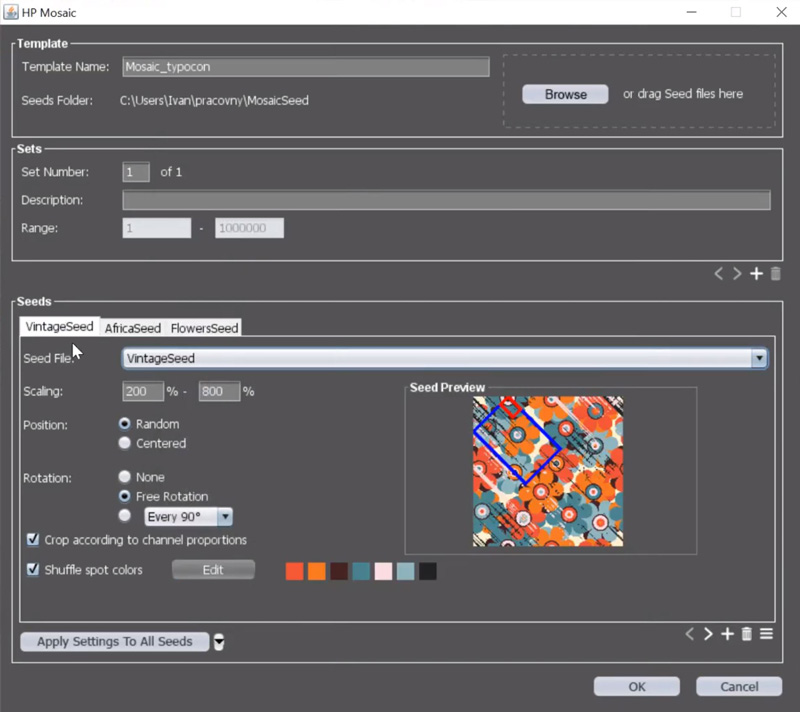This screenshot has width=800, height=712.
Task: Pick the light blue spot color swatch
Action: [406, 571]
